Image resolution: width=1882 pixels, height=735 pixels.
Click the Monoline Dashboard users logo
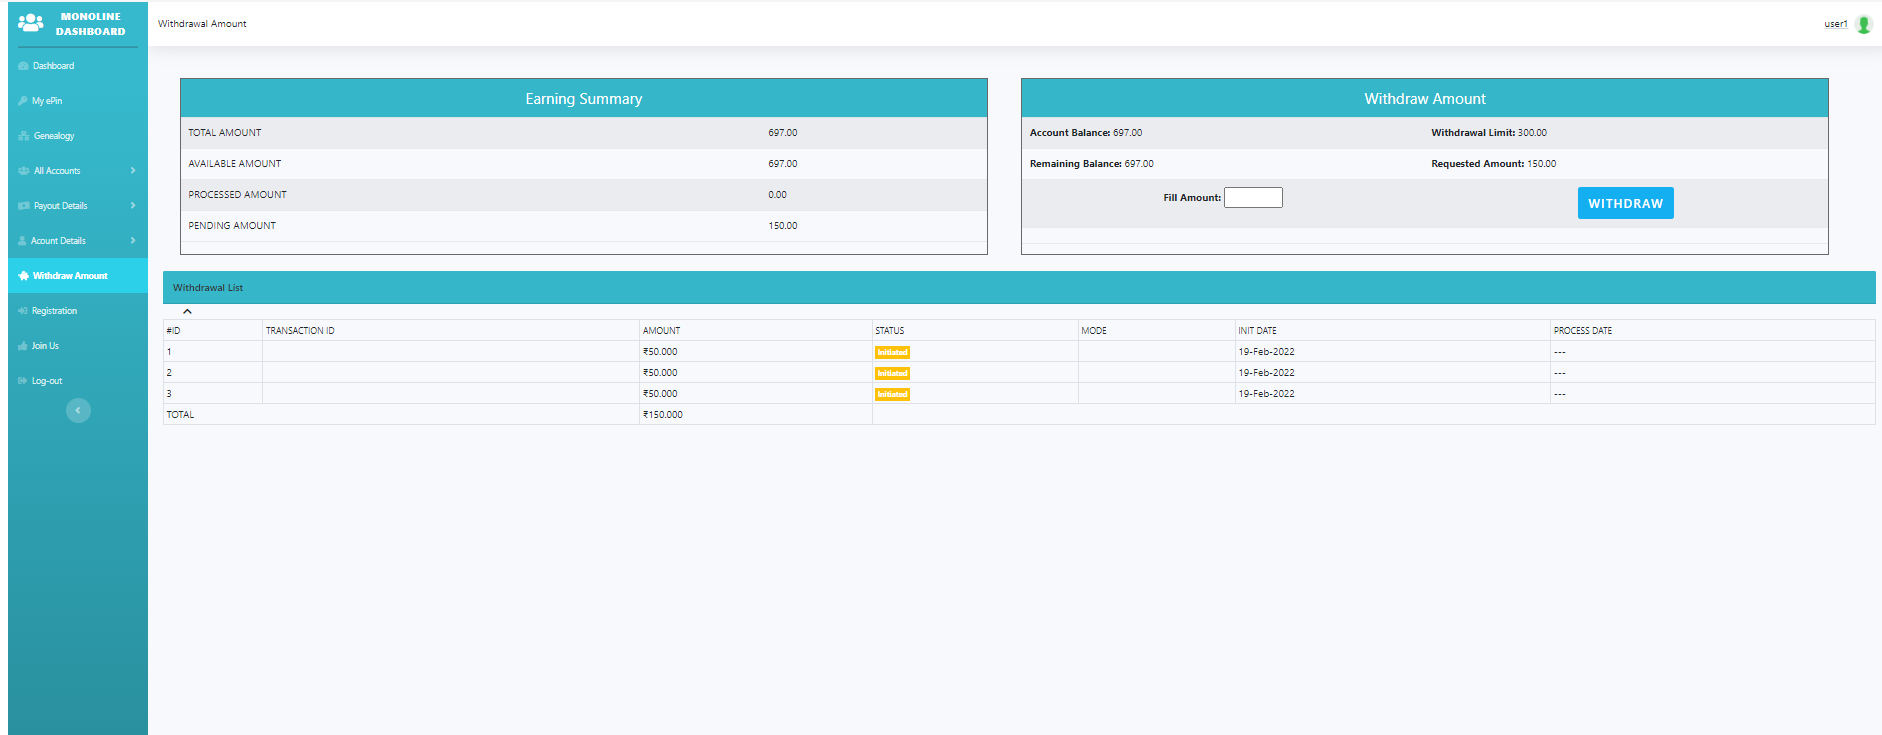(x=31, y=23)
